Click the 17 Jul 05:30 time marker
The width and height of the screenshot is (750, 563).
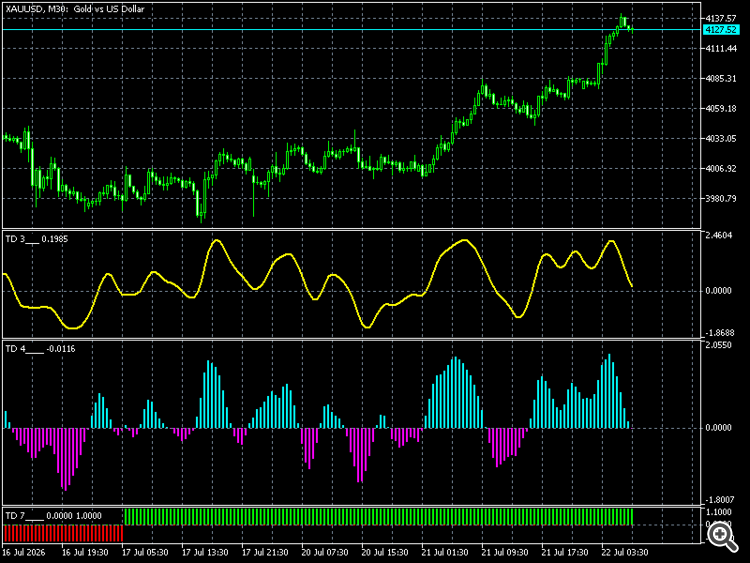coord(145,552)
